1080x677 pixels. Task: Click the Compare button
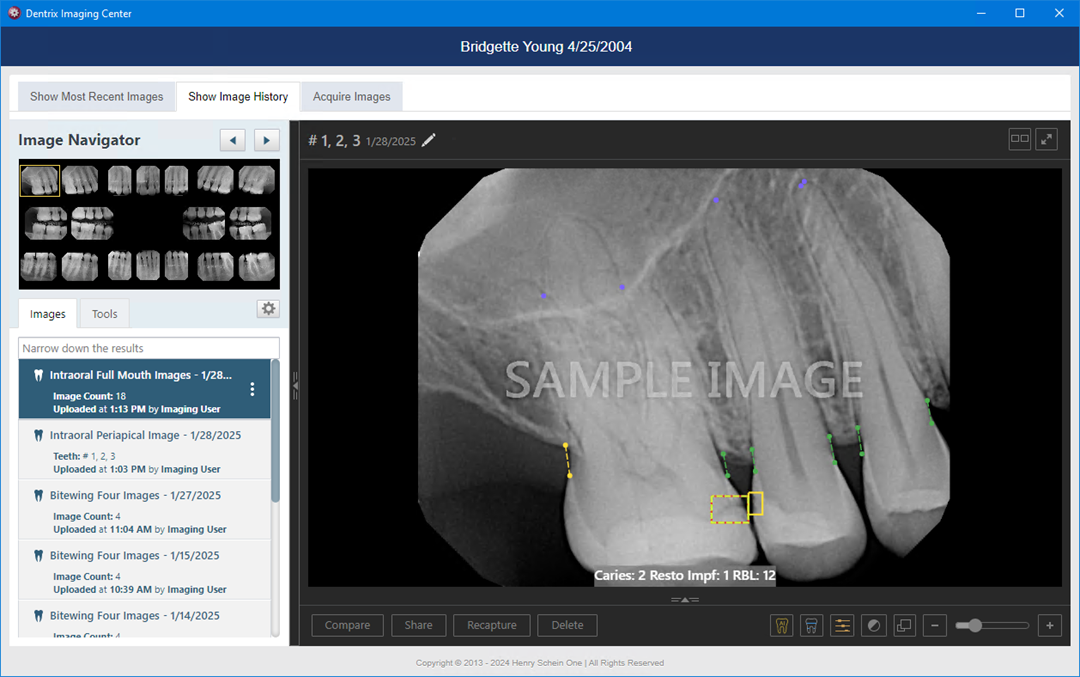click(x=347, y=626)
